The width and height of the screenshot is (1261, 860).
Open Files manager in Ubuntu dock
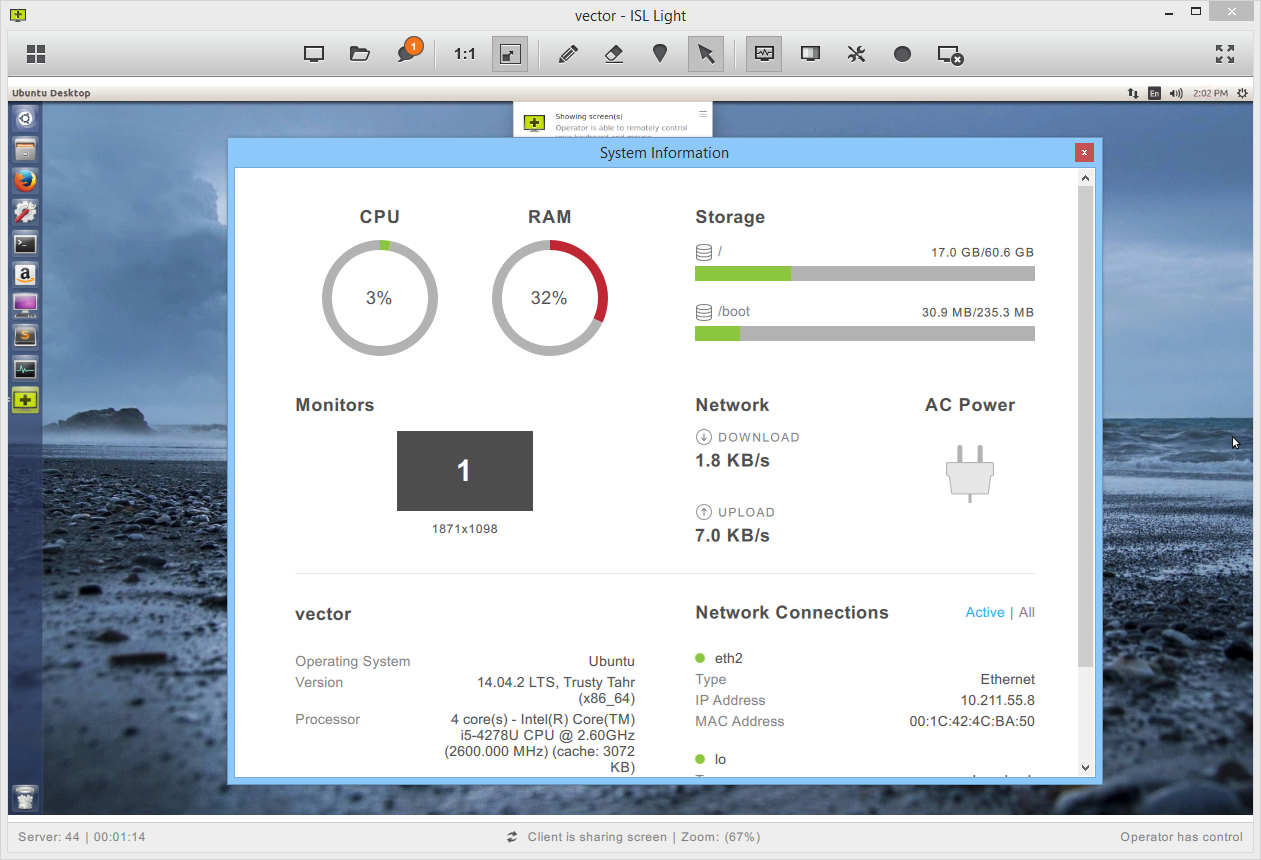(x=26, y=150)
